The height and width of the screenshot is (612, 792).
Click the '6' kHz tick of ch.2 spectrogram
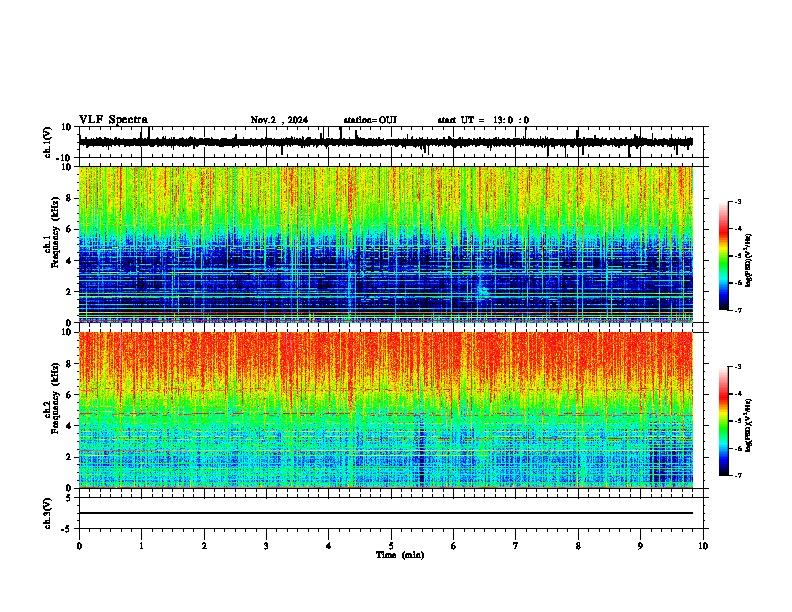coord(69,395)
